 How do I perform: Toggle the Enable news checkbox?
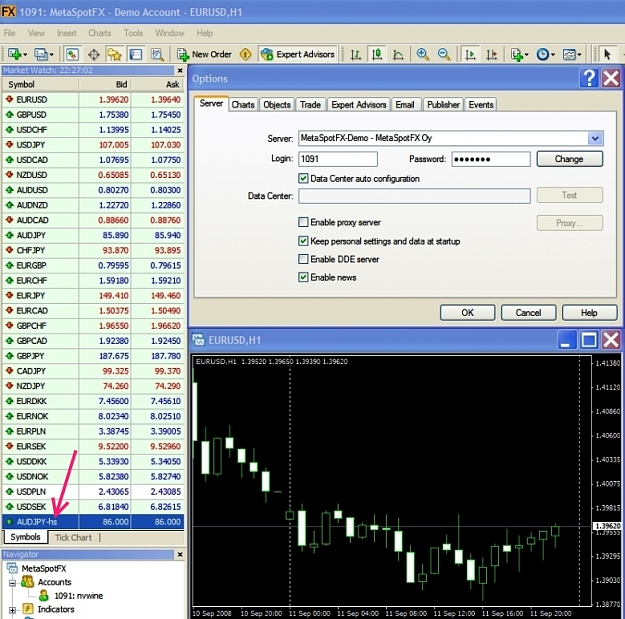click(x=303, y=277)
